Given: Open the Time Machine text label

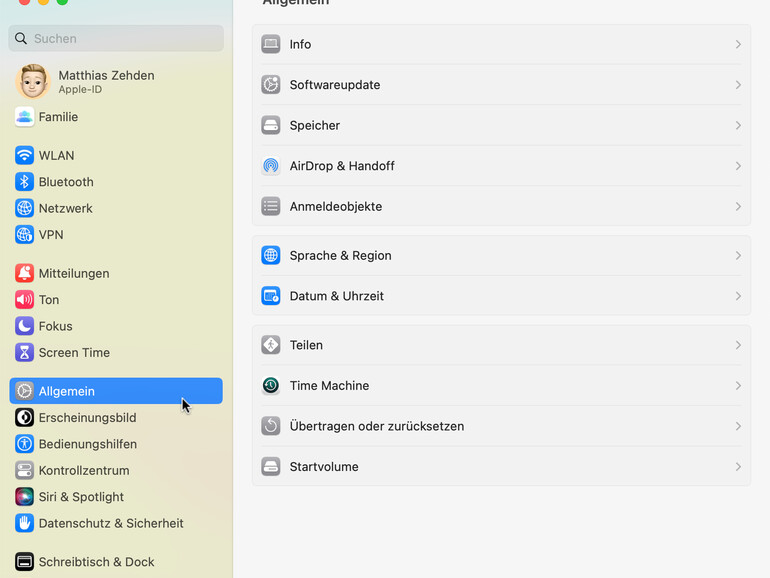Looking at the screenshot, I should pos(330,385).
